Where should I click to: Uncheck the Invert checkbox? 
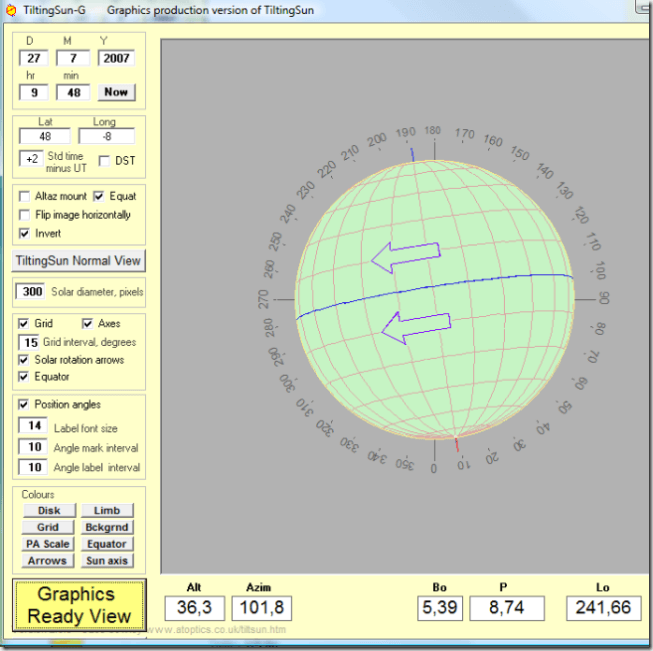tap(25, 233)
